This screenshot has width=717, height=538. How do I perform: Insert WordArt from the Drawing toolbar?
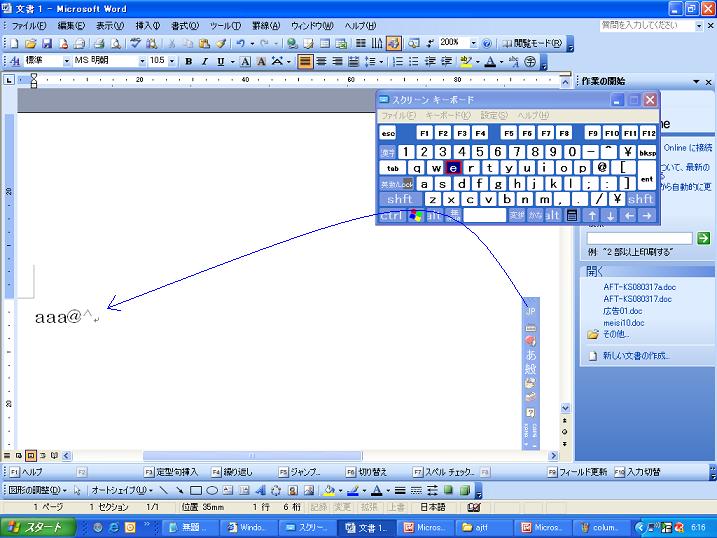[x=260, y=490]
